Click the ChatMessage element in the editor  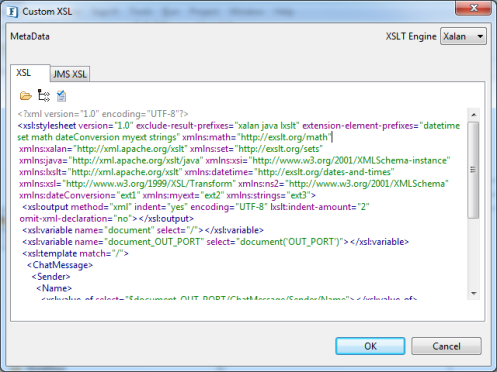click(x=60, y=265)
